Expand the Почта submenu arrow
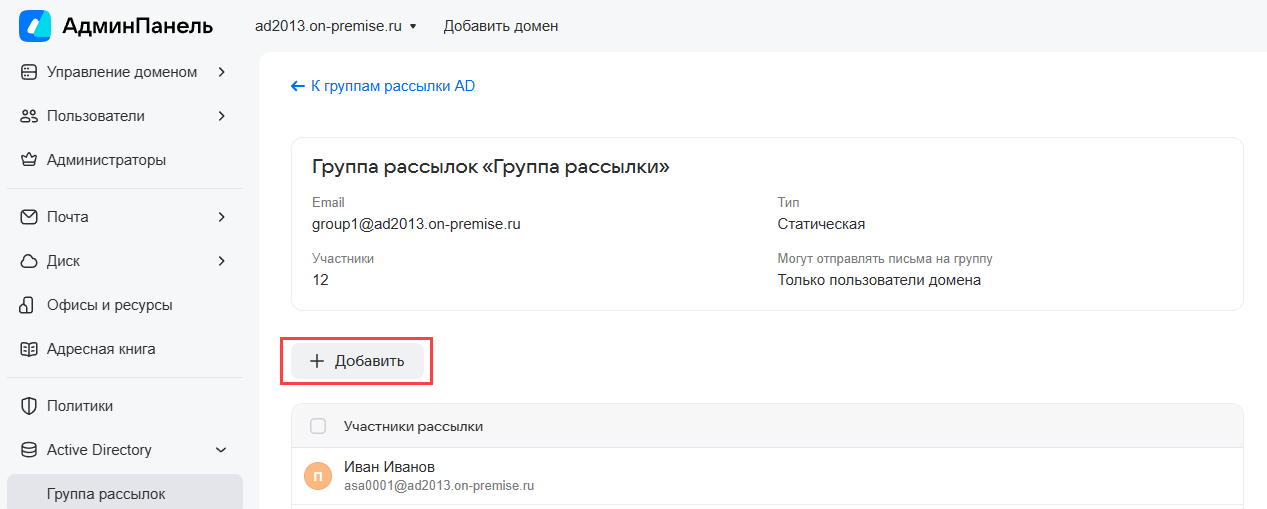Screen dimensions: 1267x509 [221, 217]
